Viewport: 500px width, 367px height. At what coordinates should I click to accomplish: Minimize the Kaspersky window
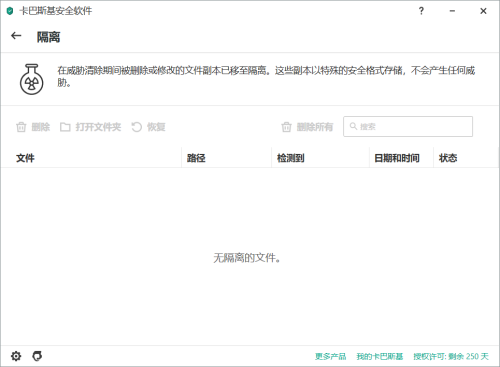pyautogui.click(x=452, y=11)
